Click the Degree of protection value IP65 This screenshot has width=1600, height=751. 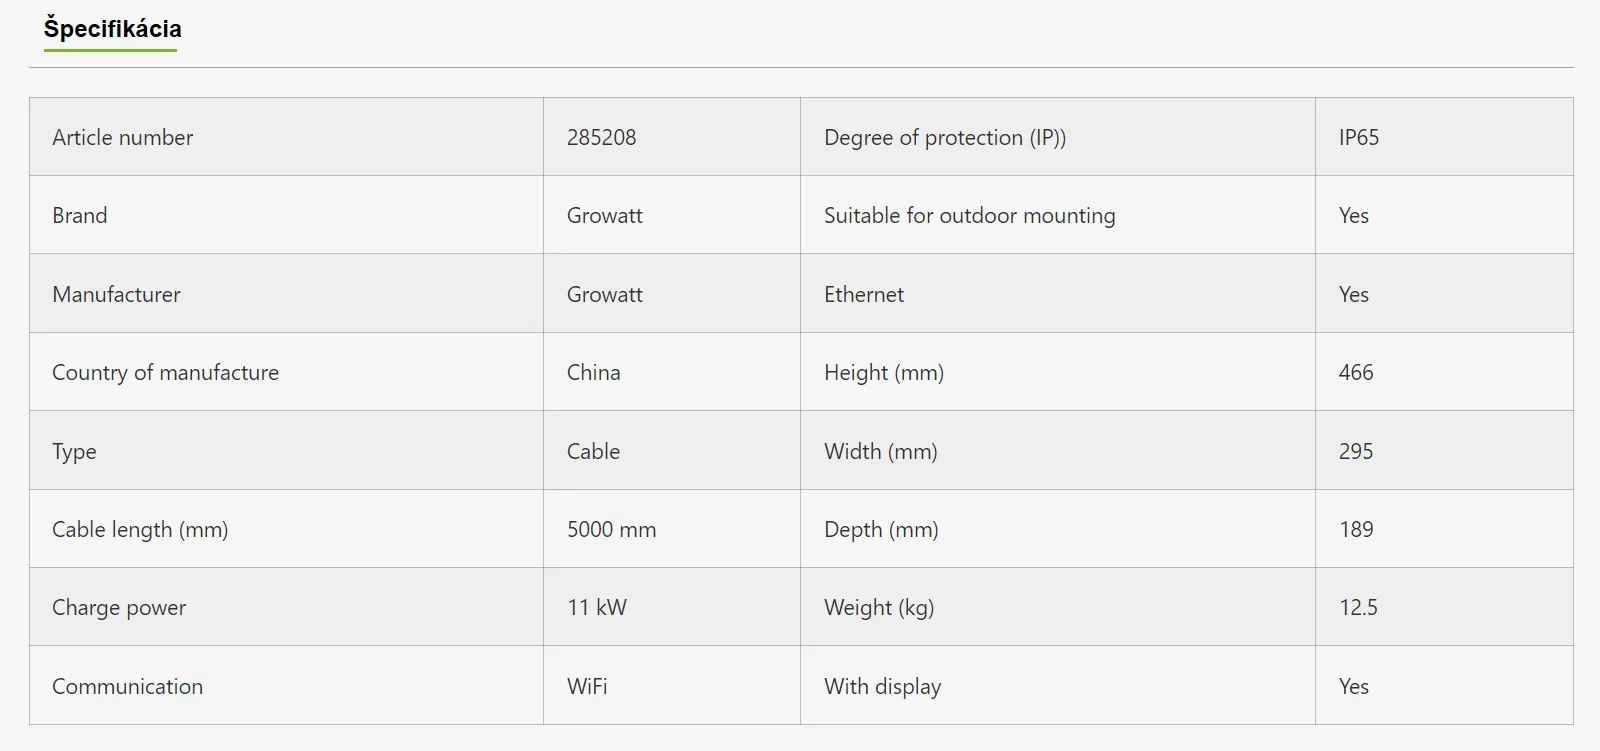1359,137
